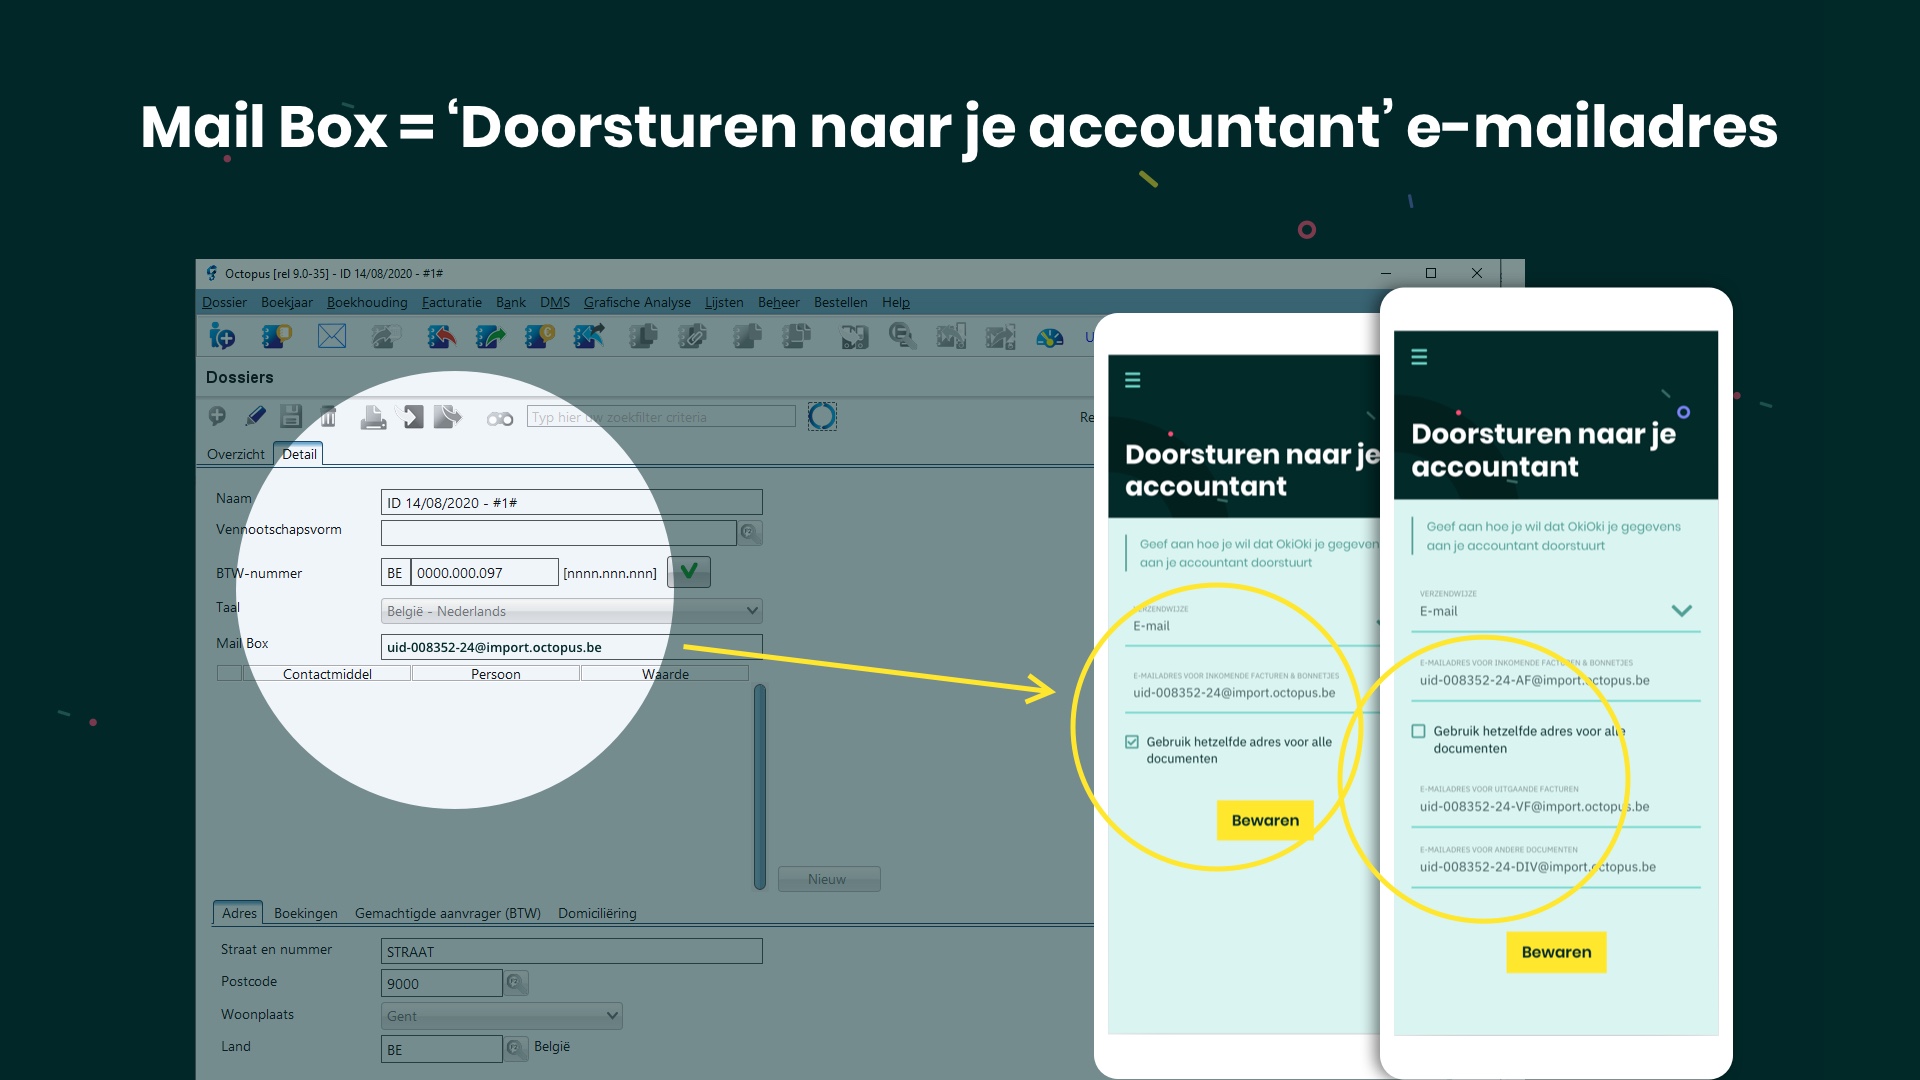Click the circular refresh icon

point(822,416)
